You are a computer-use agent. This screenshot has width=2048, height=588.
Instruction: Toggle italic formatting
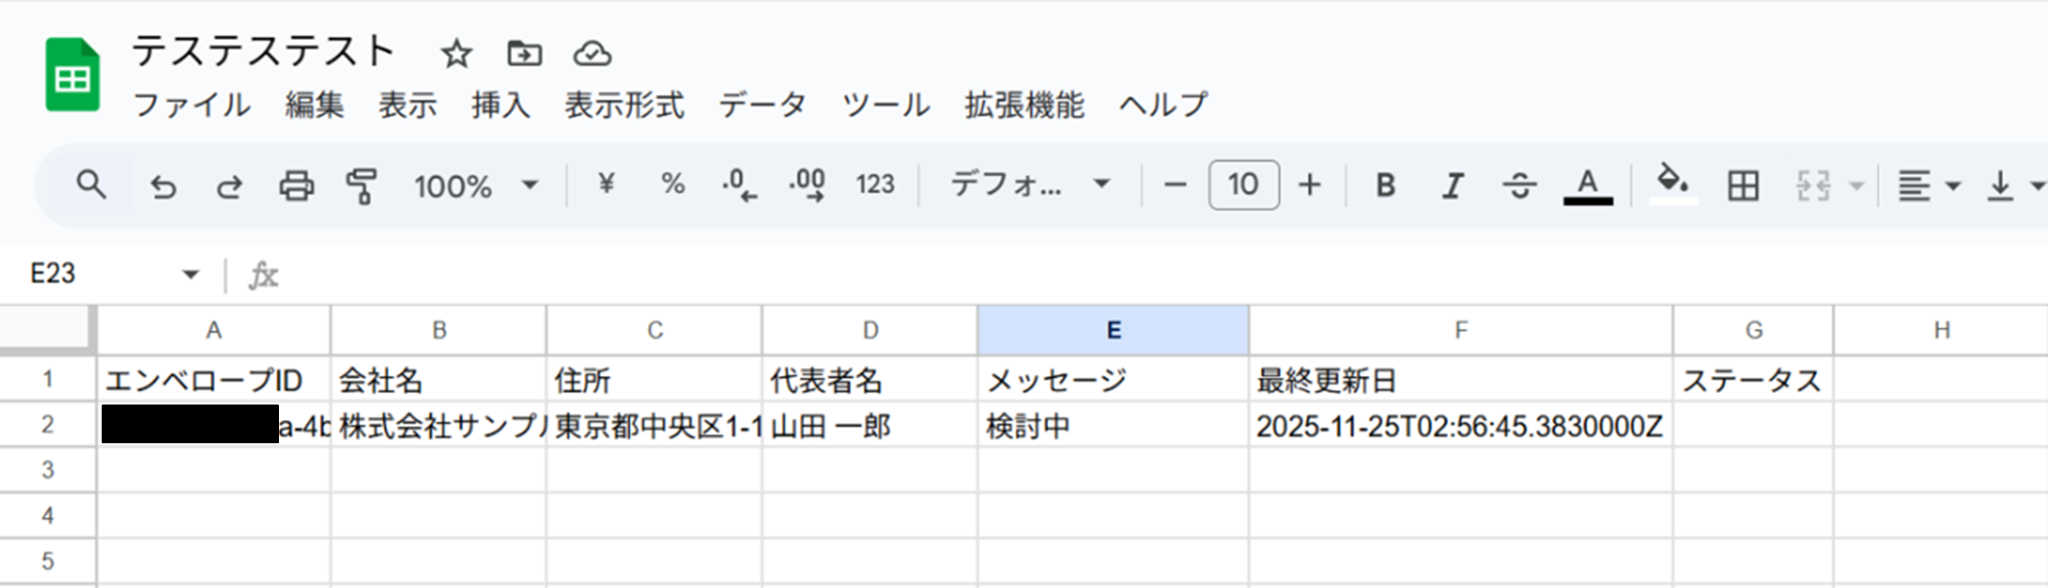(x=1452, y=186)
